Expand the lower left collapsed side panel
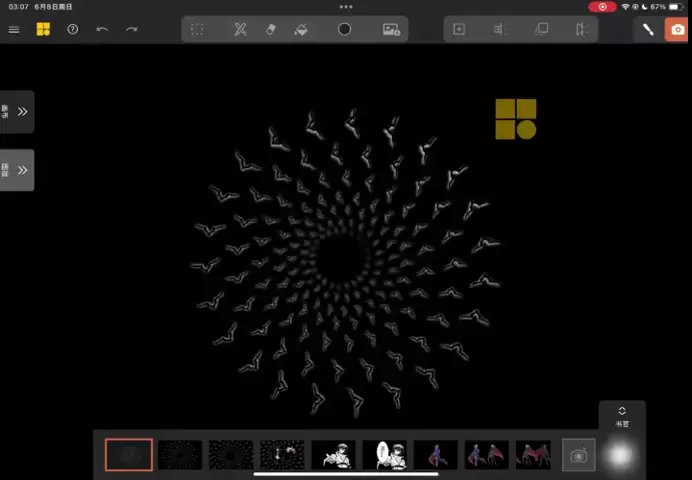 tap(17, 170)
